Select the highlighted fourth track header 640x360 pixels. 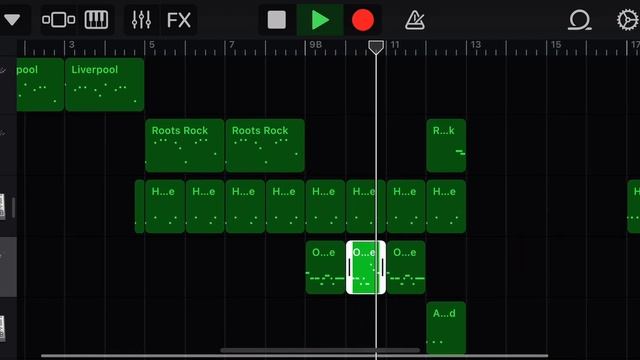click(8, 267)
